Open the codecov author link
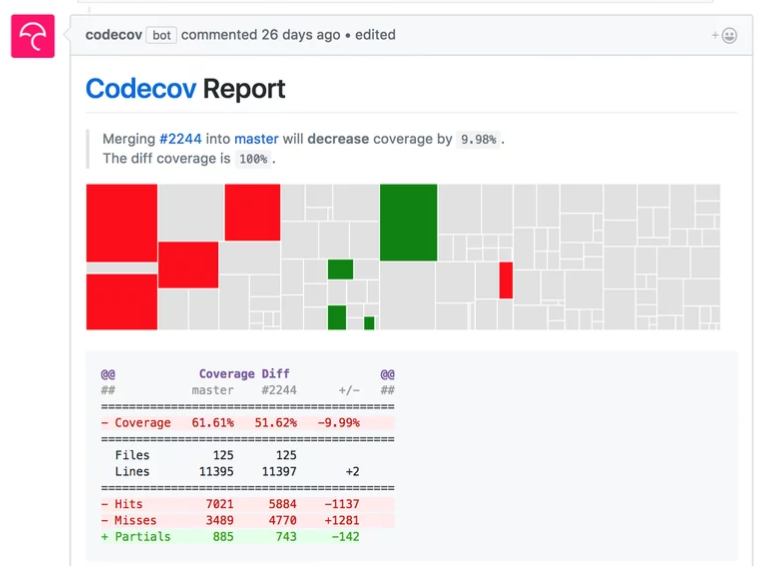Image resolution: width=772 pixels, height=584 pixels. [x=114, y=35]
